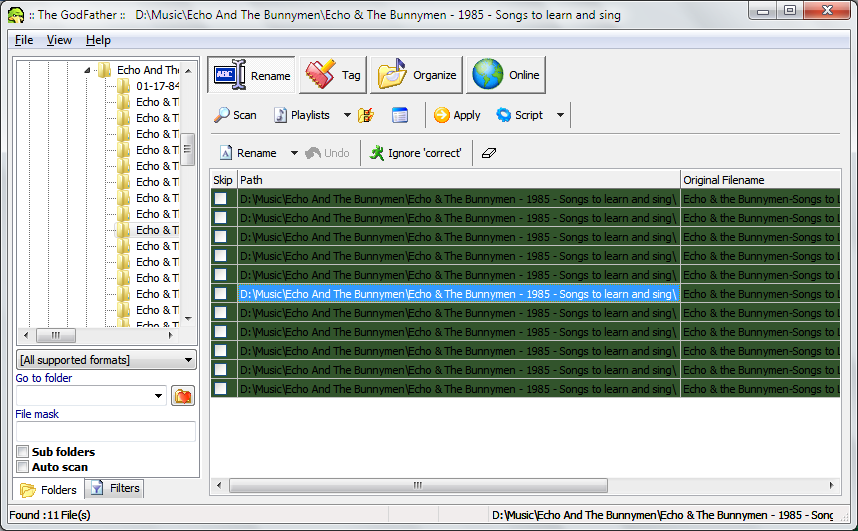This screenshot has width=858, height=531.
Task: Open the Playlists dropdown arrow
Action: [347, 115]
